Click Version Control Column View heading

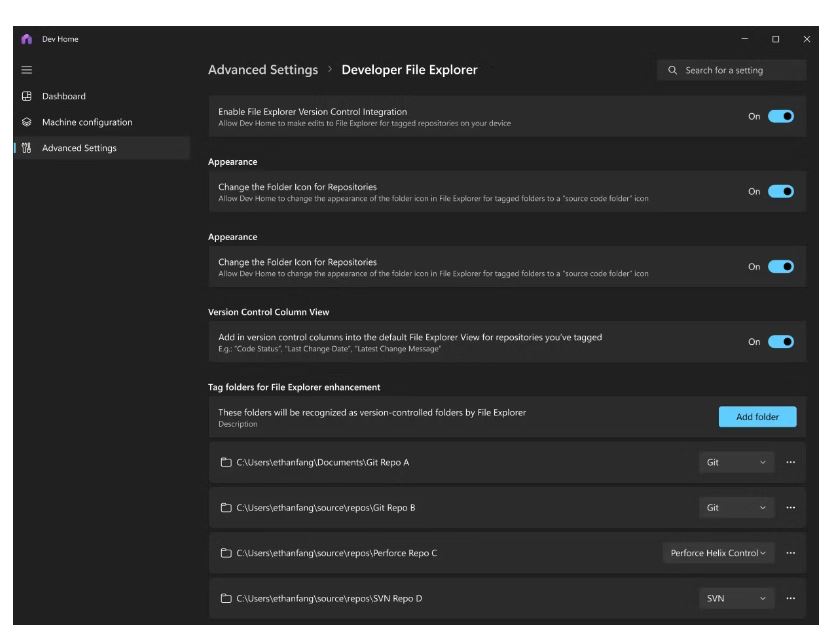tap(269, 312)
